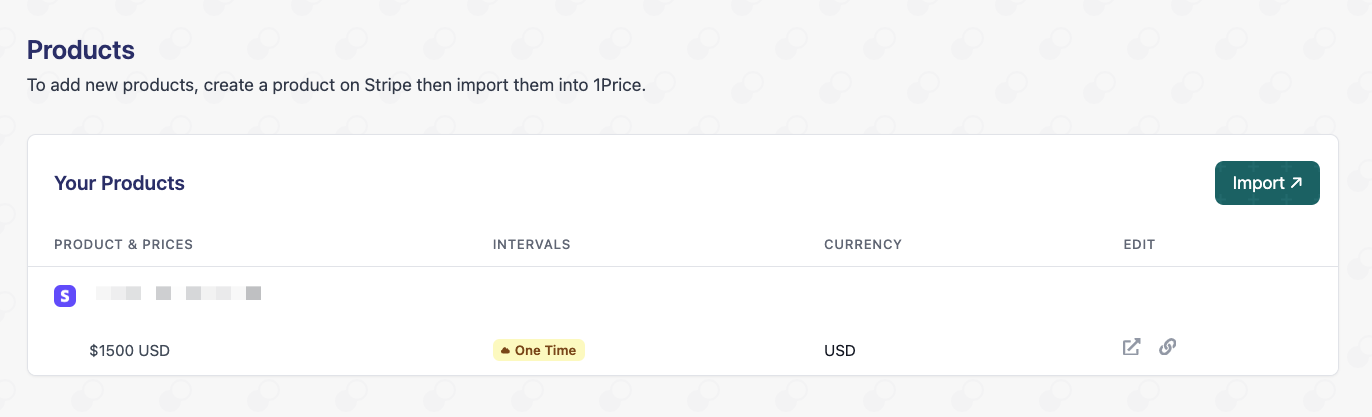Click the Intervals column header

pos(531,244)
